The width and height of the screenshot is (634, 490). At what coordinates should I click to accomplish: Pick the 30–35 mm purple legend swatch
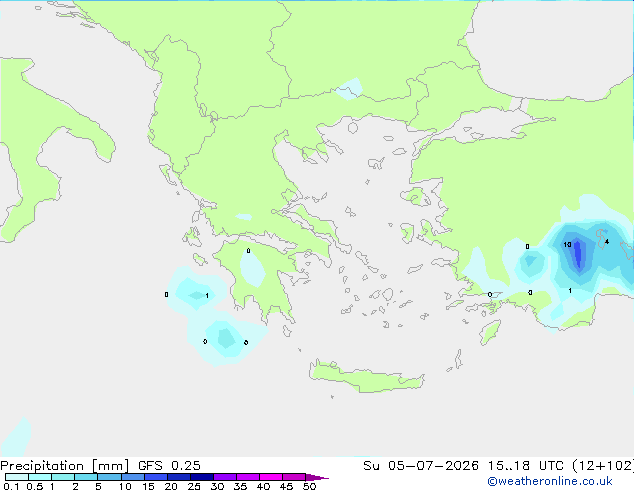[225, 477]
